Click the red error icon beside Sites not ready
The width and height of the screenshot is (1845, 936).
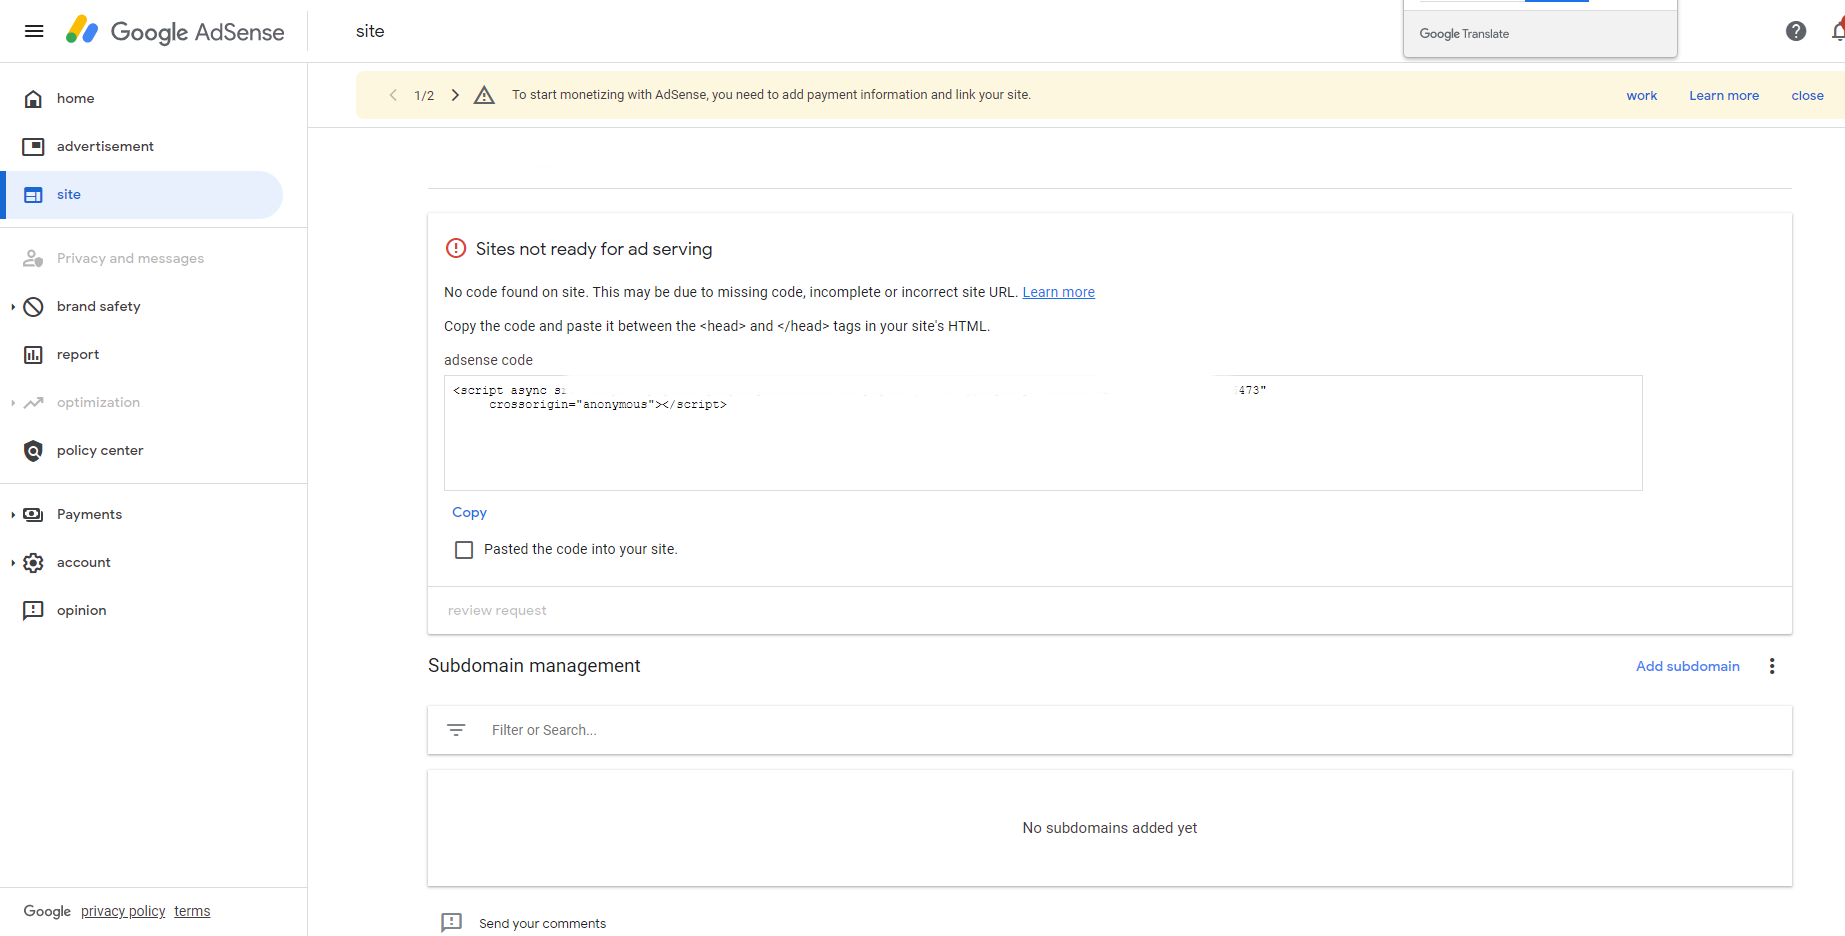tap(456, 248)
